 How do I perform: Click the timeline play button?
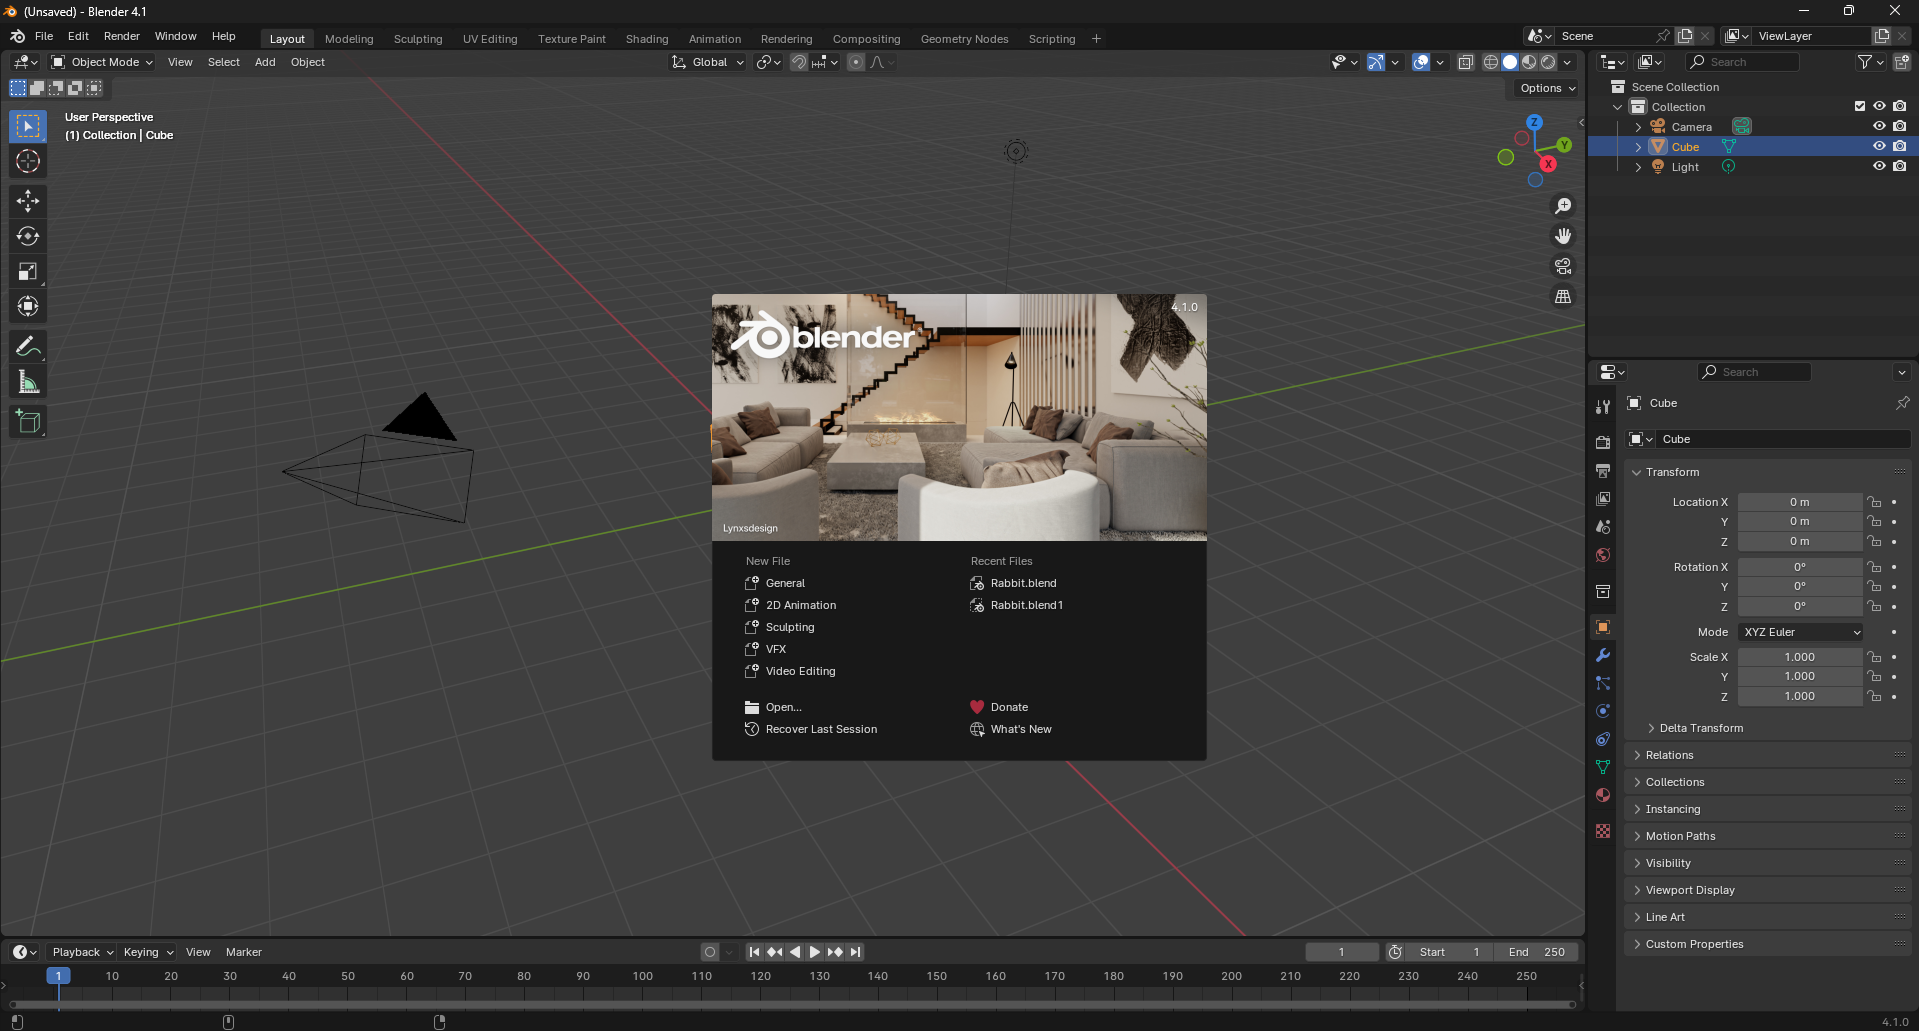tap(815, 952)
